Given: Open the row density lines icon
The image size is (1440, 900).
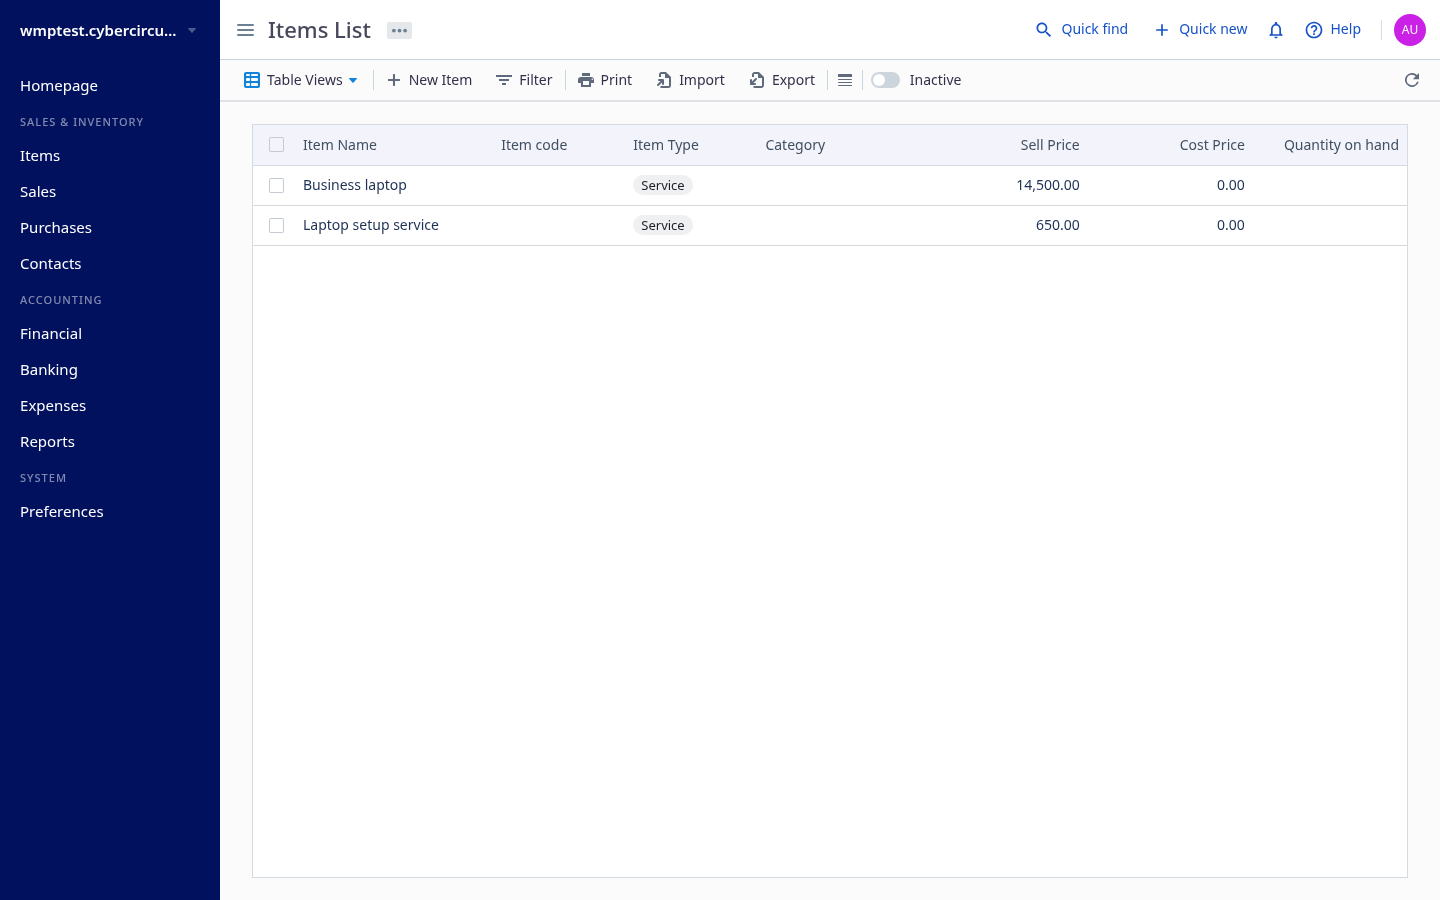Looking at the screenshot, I should coord(845,80).
